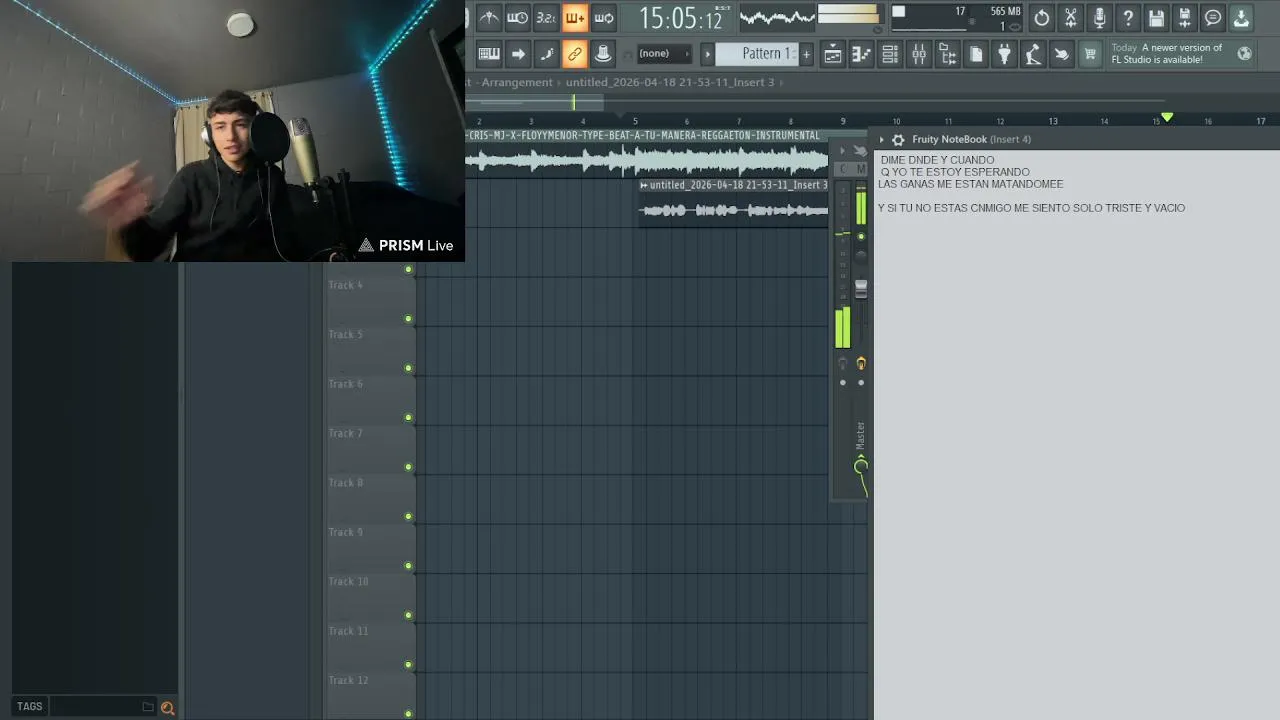Click the CPU and memory 565 MB panel
The height and width of the screenshot is (720, 1280).
tap(955, 18)
